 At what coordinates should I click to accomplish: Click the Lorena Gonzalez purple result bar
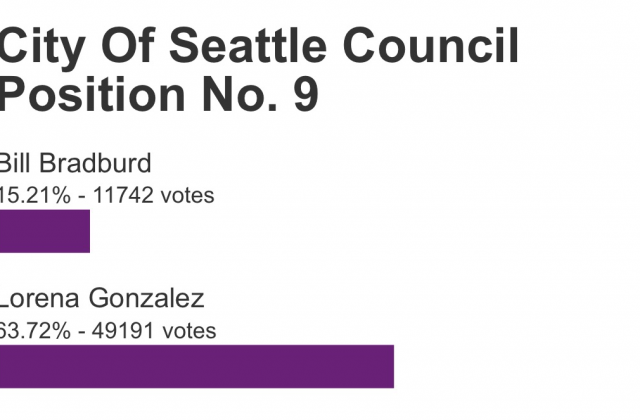coord(197,366)
